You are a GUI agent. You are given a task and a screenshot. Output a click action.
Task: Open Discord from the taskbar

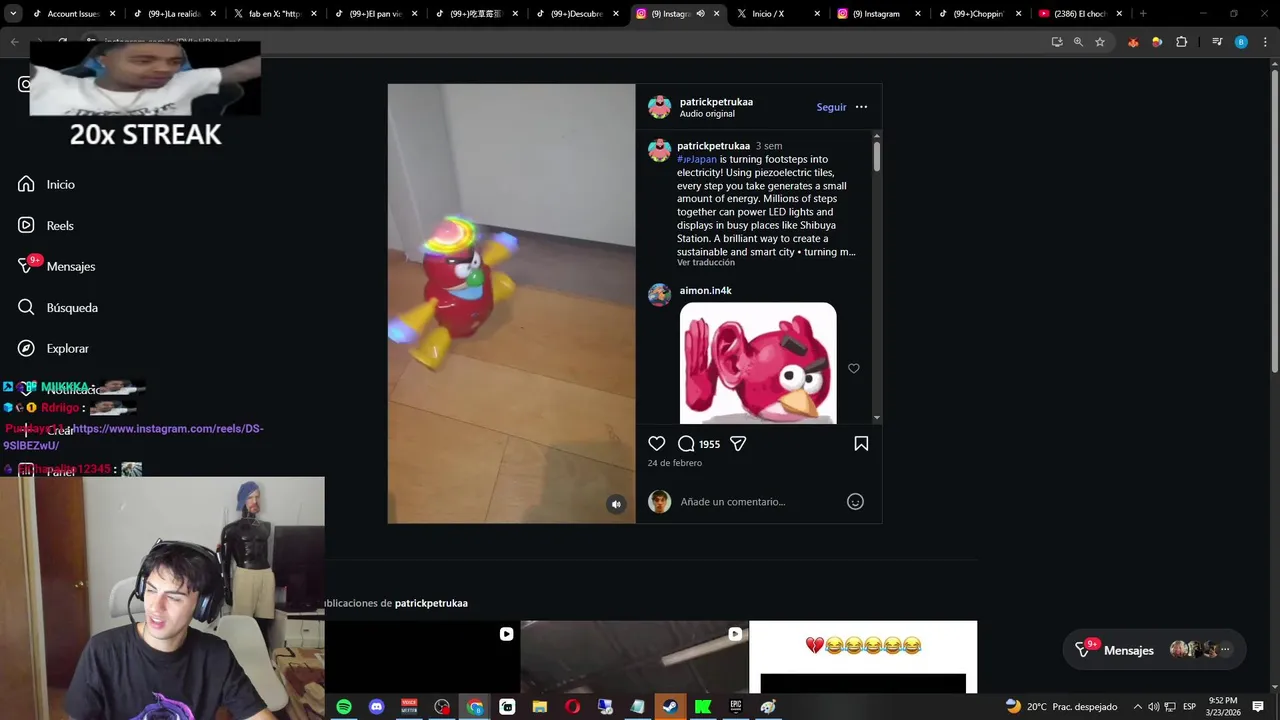(x=376, y=707)
